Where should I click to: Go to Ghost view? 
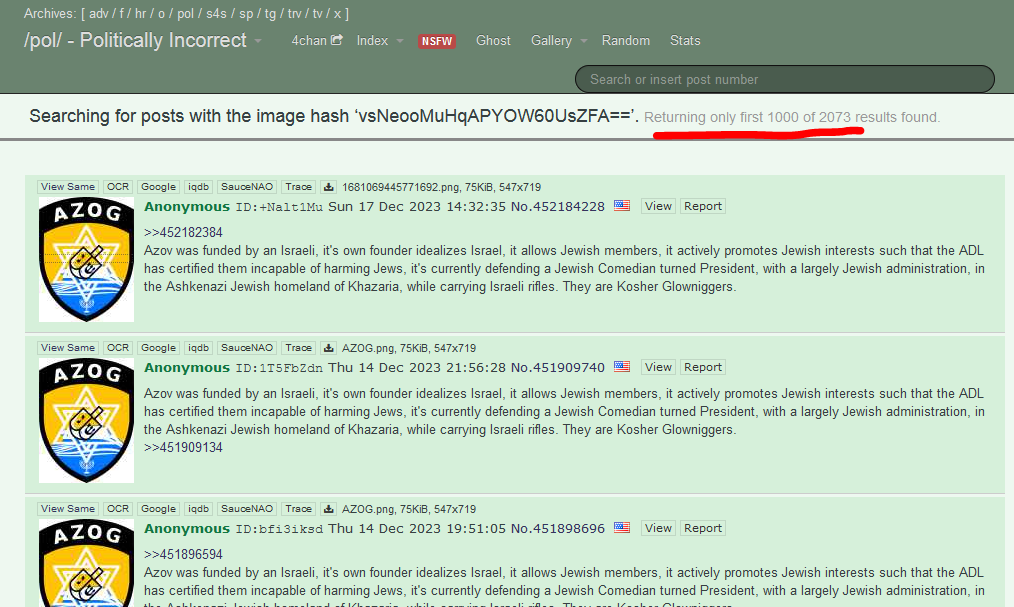[x=493, y=40]
